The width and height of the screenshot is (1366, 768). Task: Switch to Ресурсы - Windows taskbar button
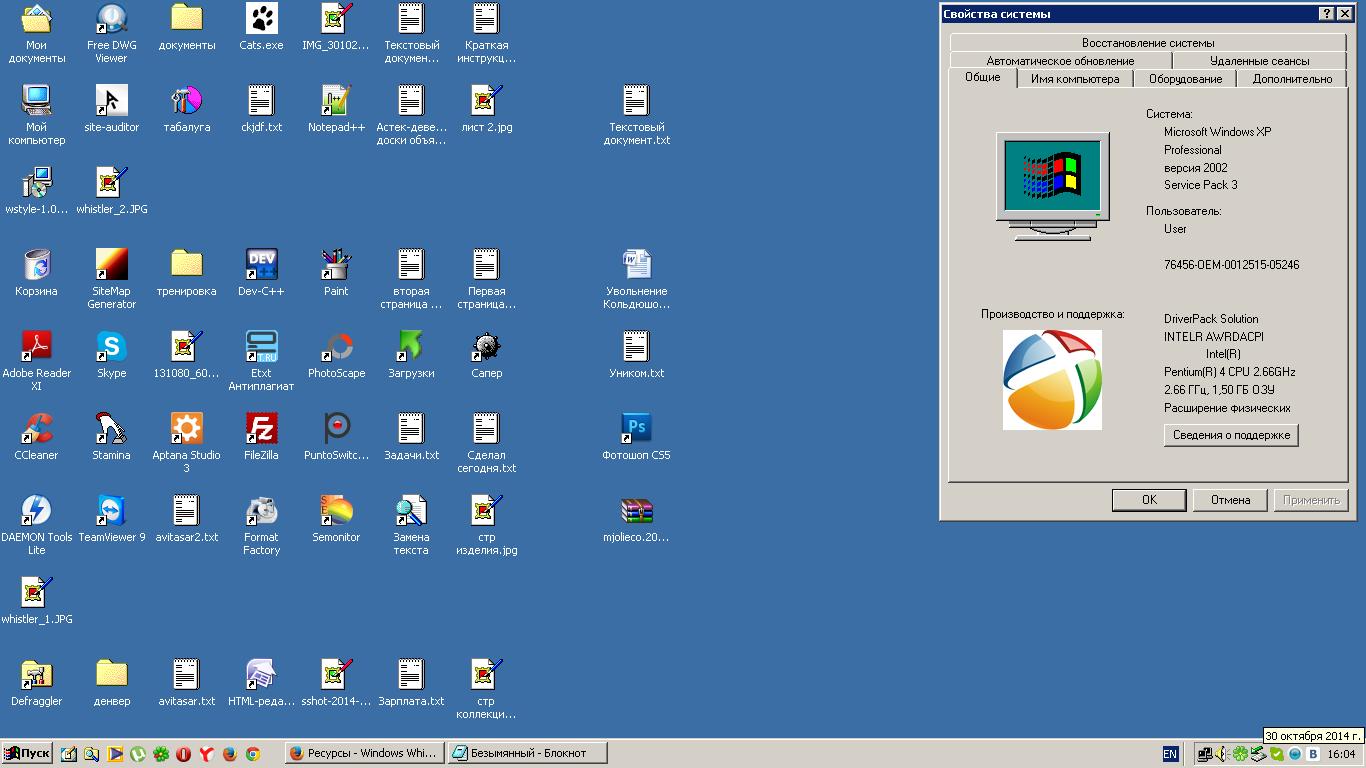pos(364,754)
